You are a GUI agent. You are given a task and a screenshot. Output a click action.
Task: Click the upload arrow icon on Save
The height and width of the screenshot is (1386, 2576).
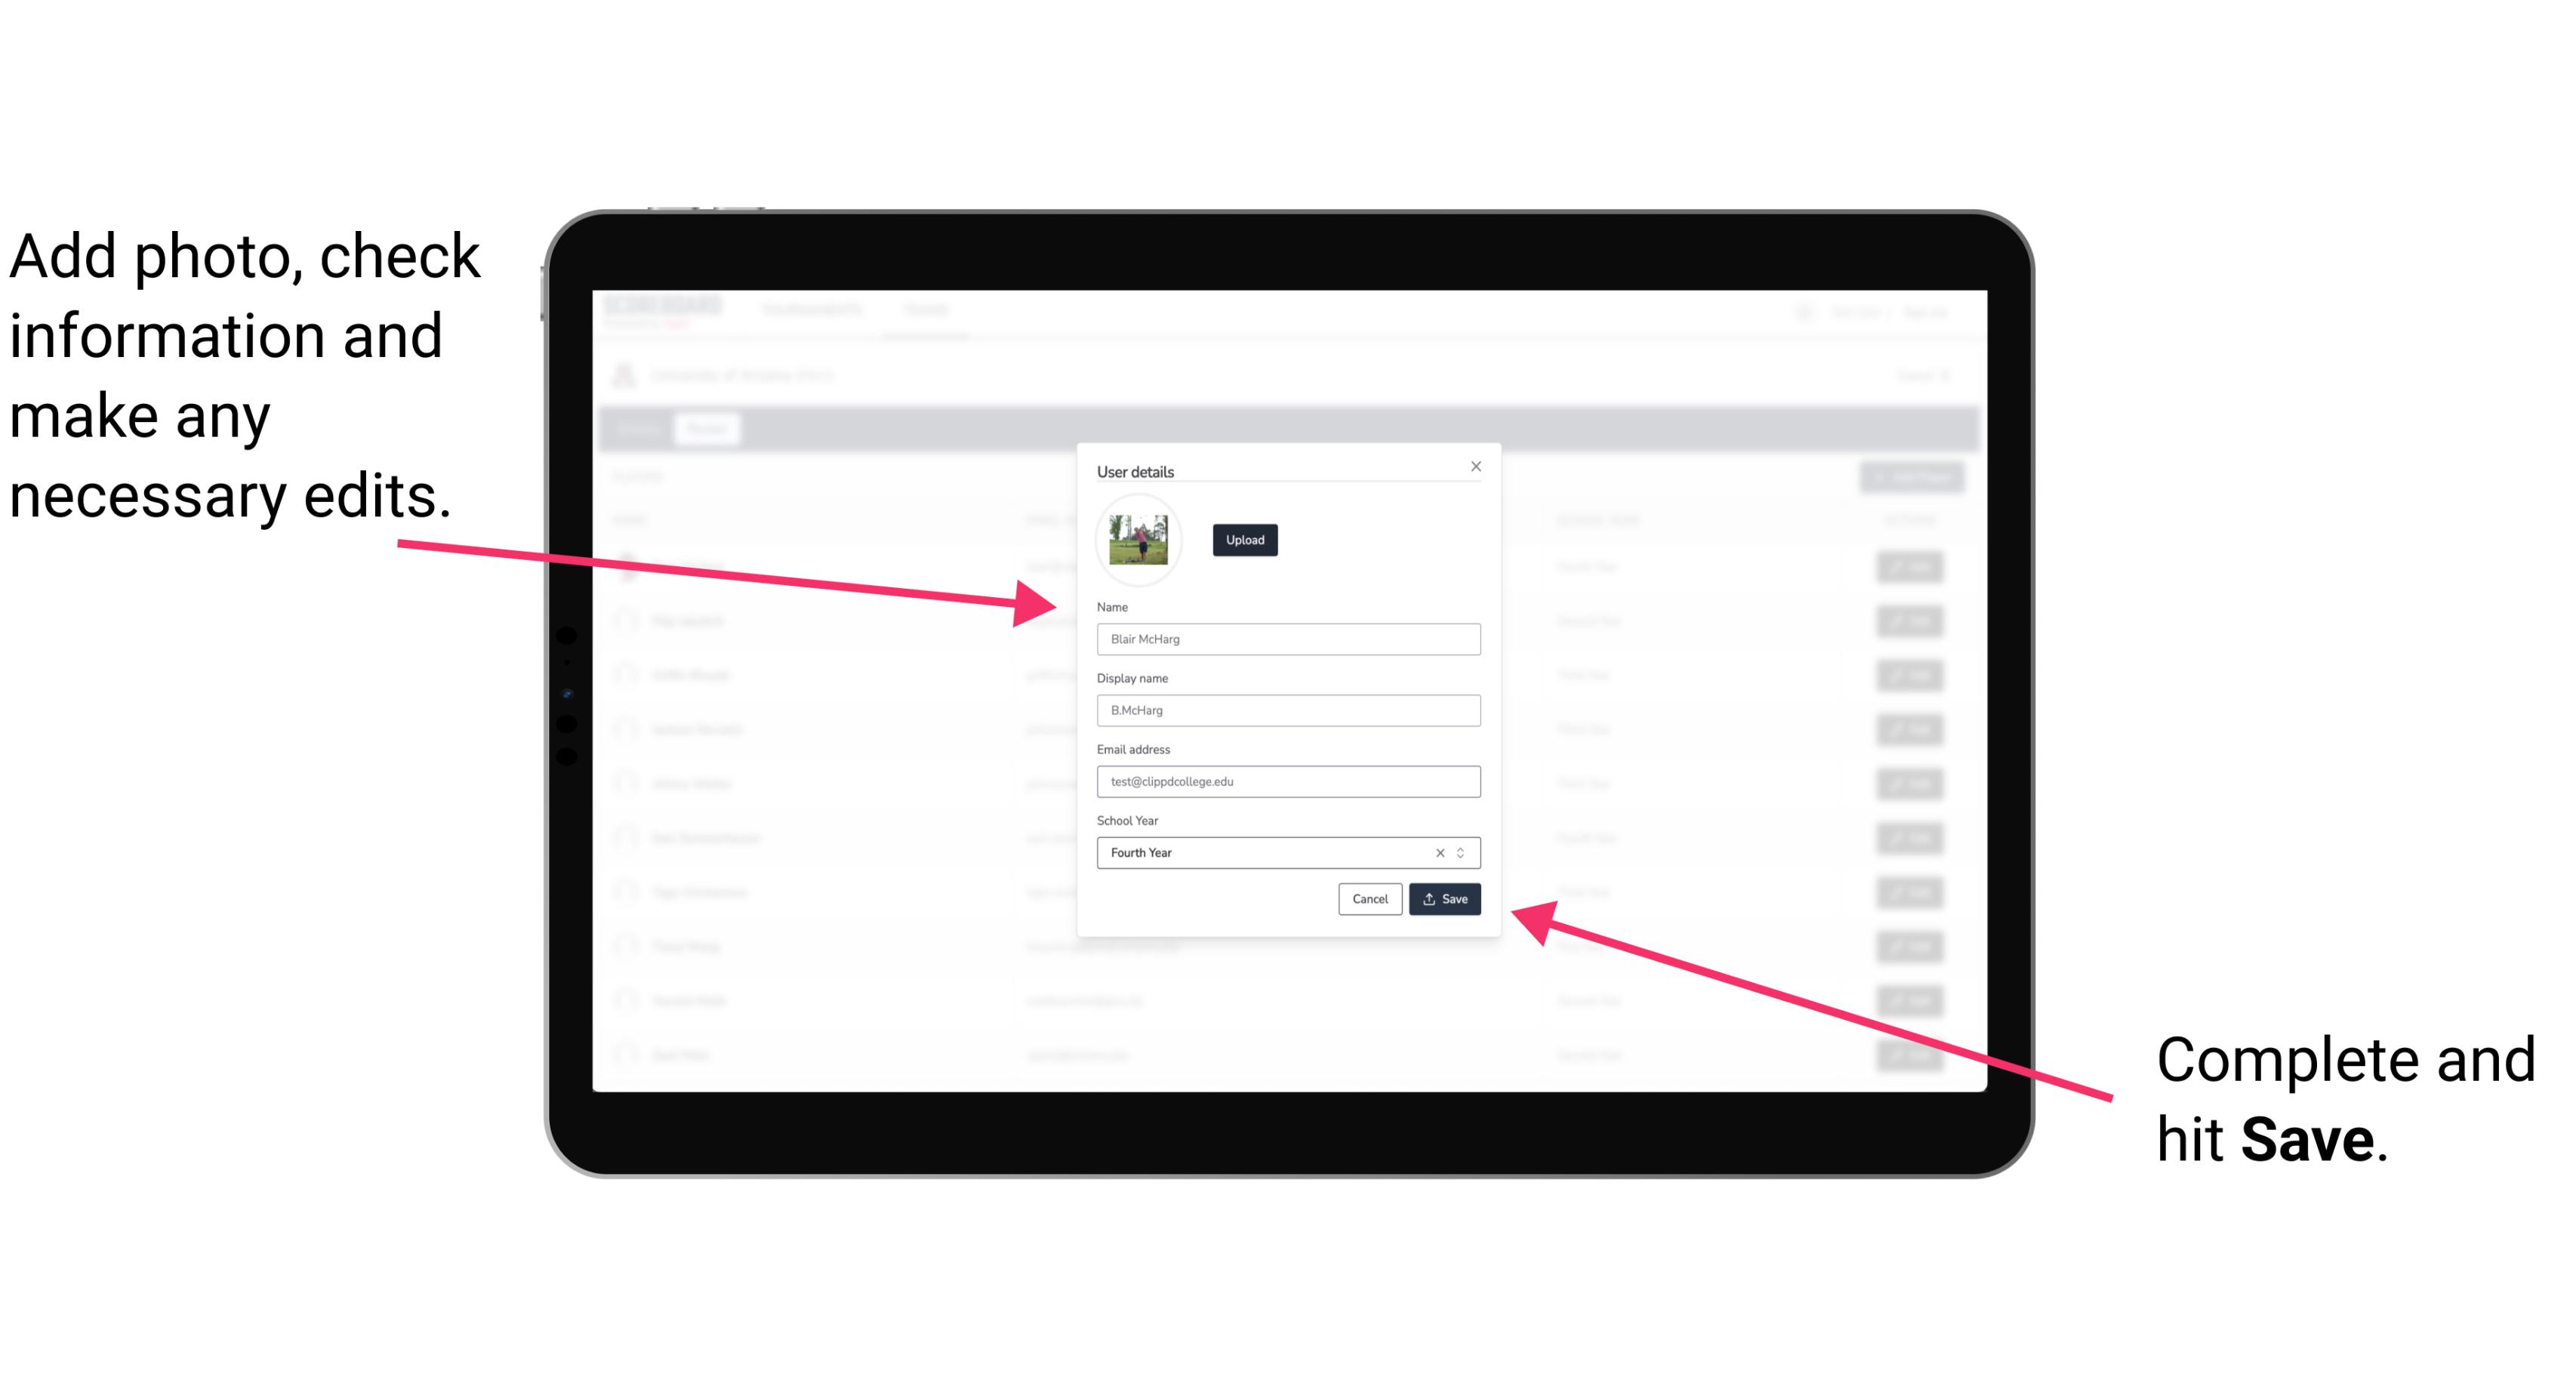point(1429,898)
